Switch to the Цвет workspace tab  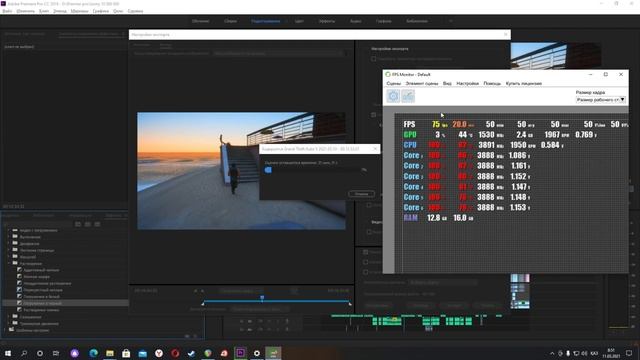pos(299,21)
